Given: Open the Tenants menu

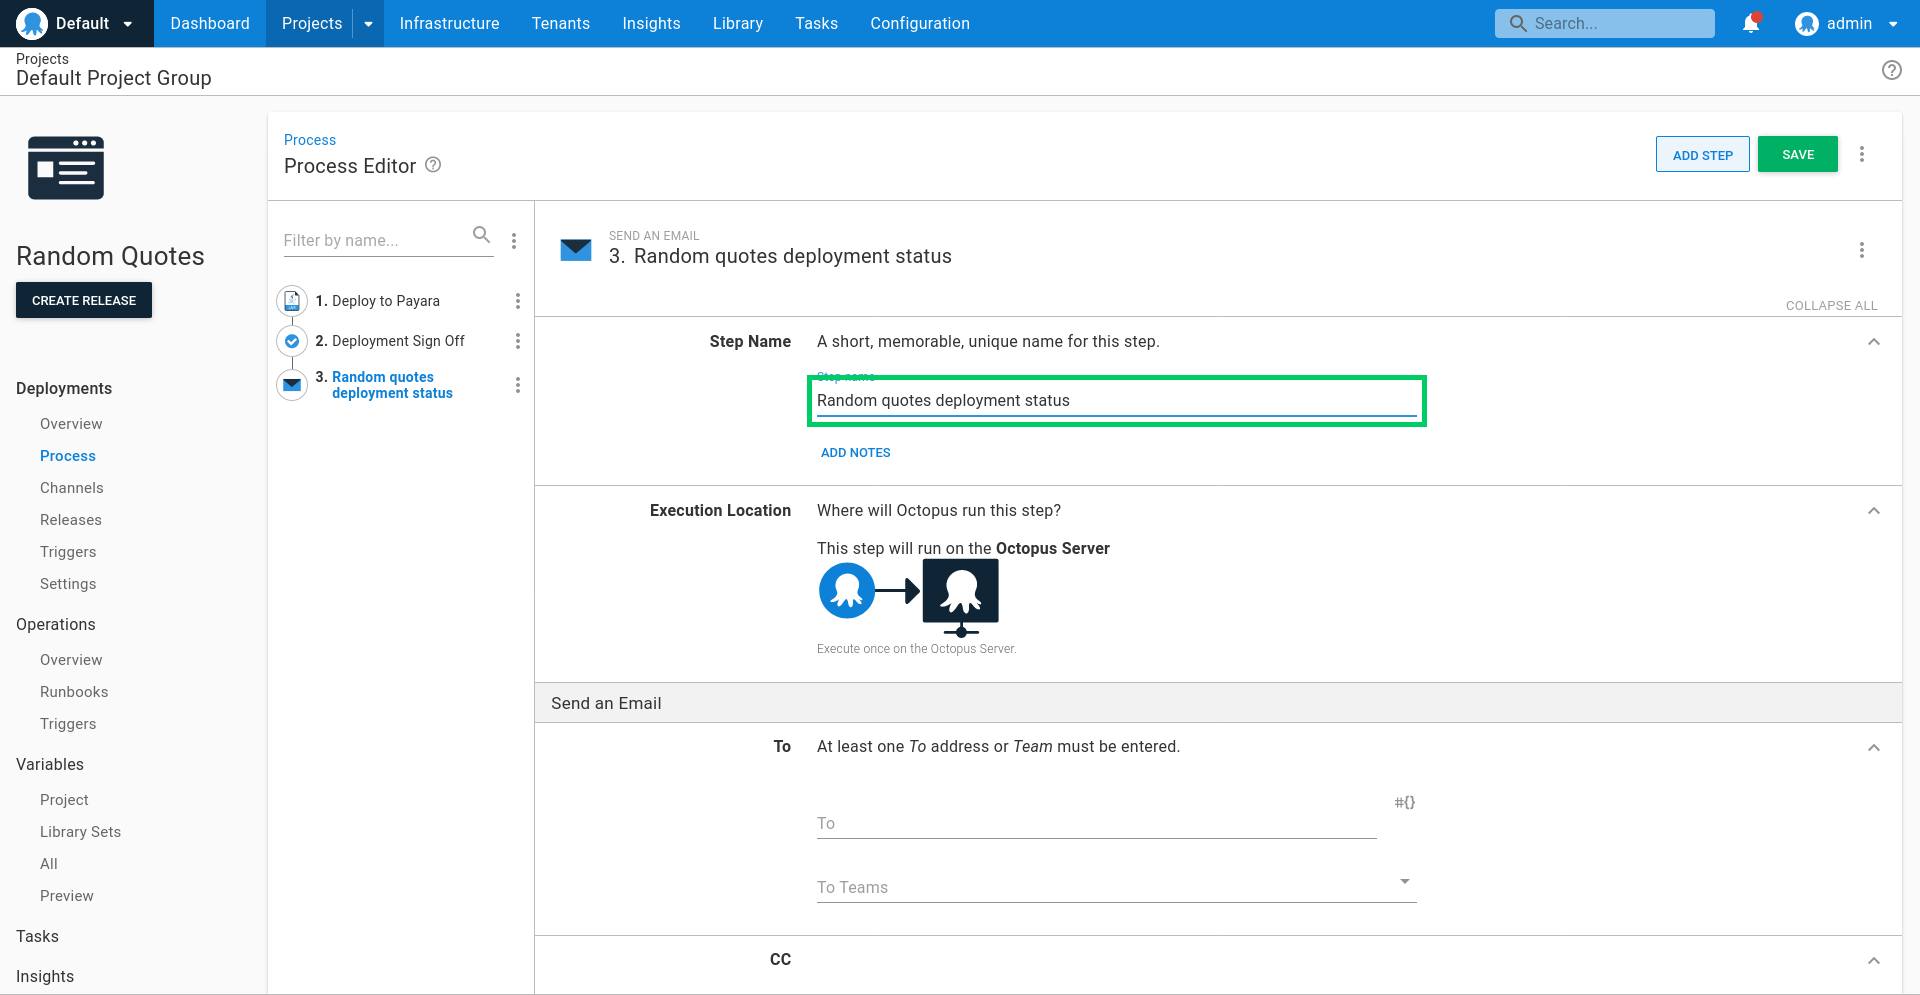Looking at the screenshot, I should (x=561, y=23).
